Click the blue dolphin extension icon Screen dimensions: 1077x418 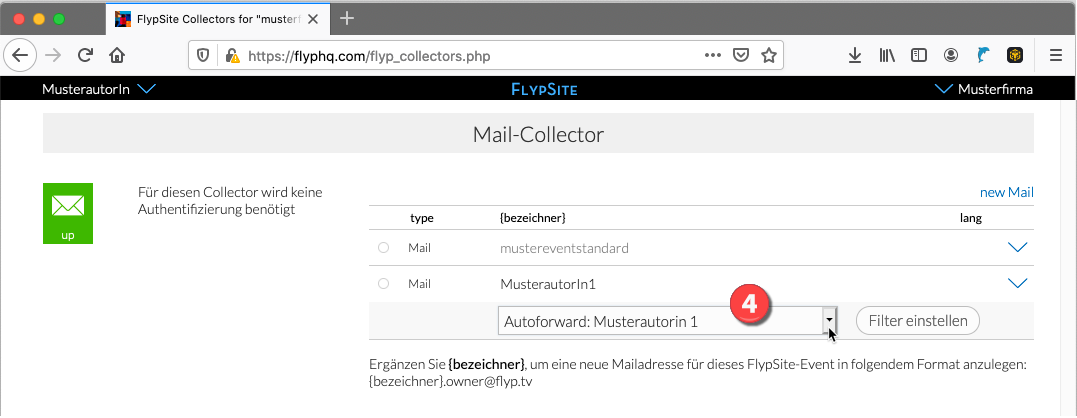[982, 56]
